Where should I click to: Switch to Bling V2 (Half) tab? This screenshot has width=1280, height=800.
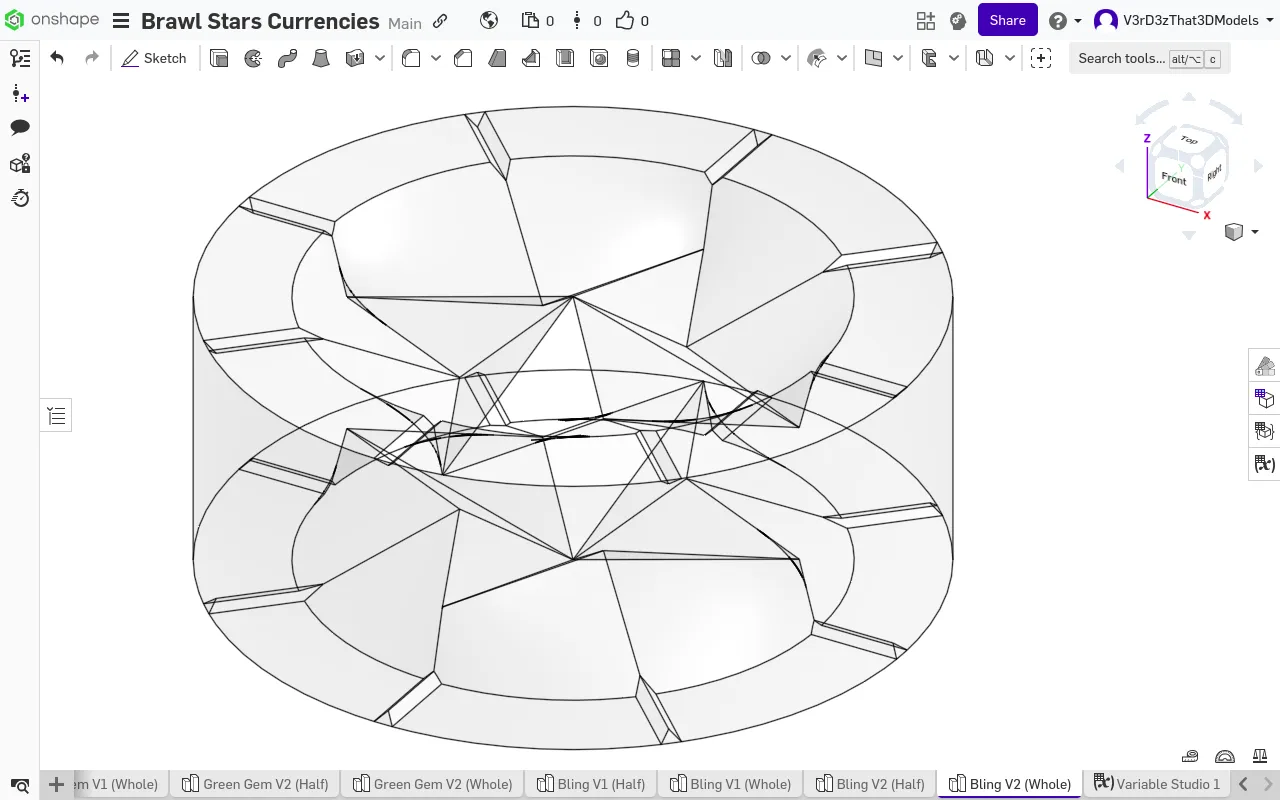pyautogui.click(x=869, y=784)
